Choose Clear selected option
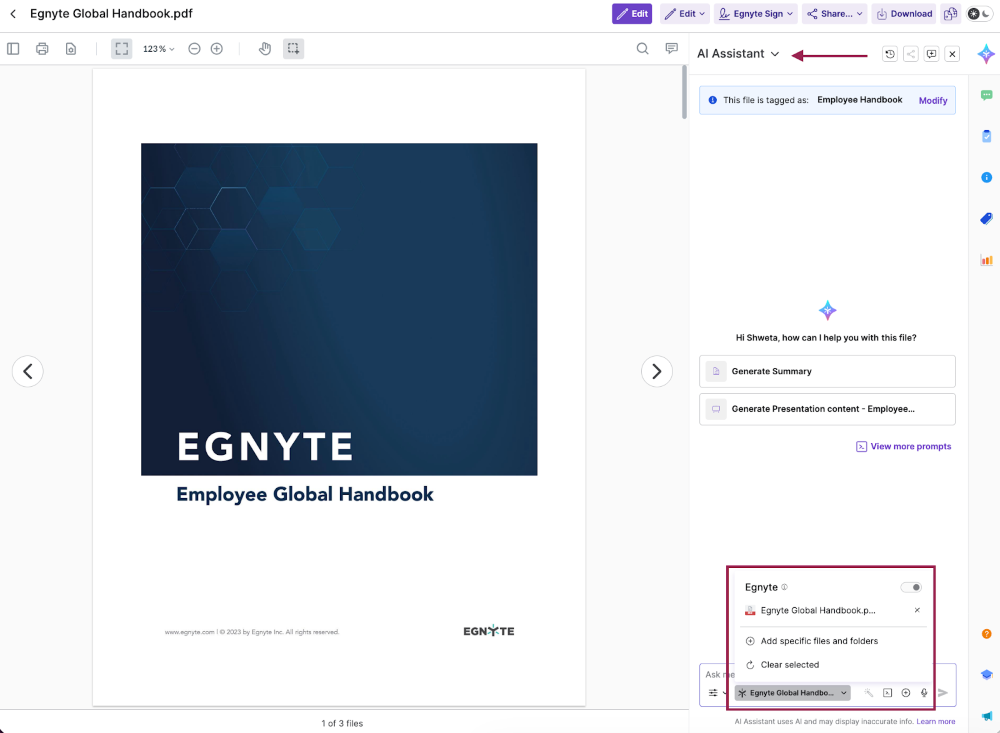 point(789,665)
